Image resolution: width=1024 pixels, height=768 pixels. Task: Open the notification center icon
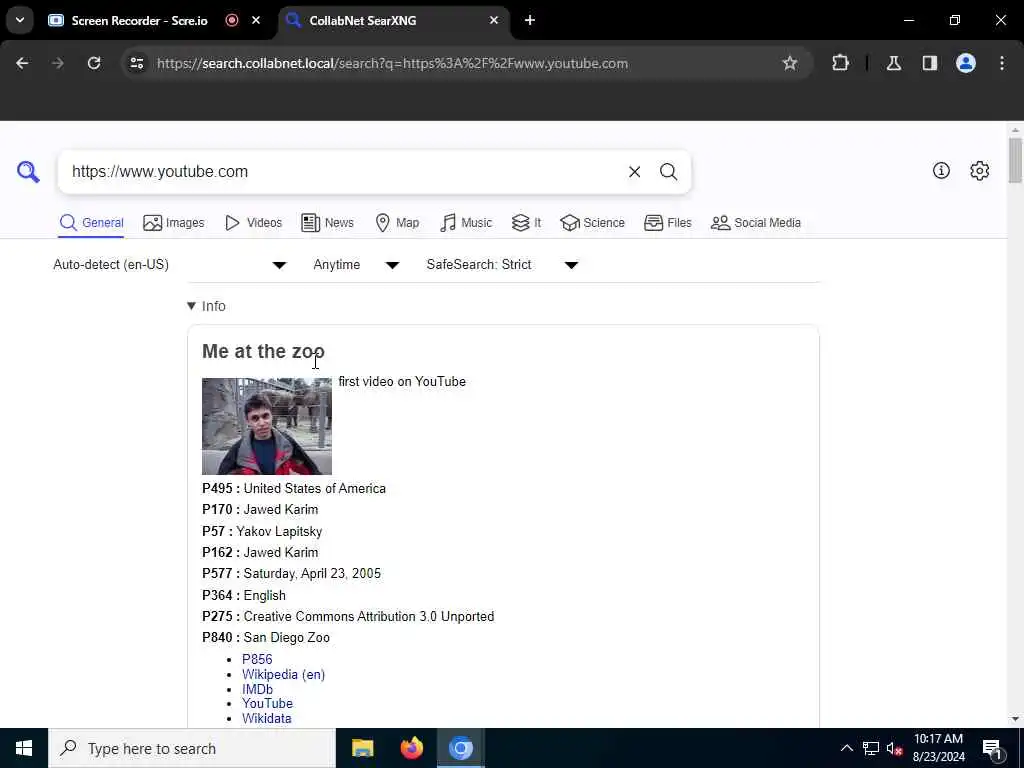pos(992,749)
